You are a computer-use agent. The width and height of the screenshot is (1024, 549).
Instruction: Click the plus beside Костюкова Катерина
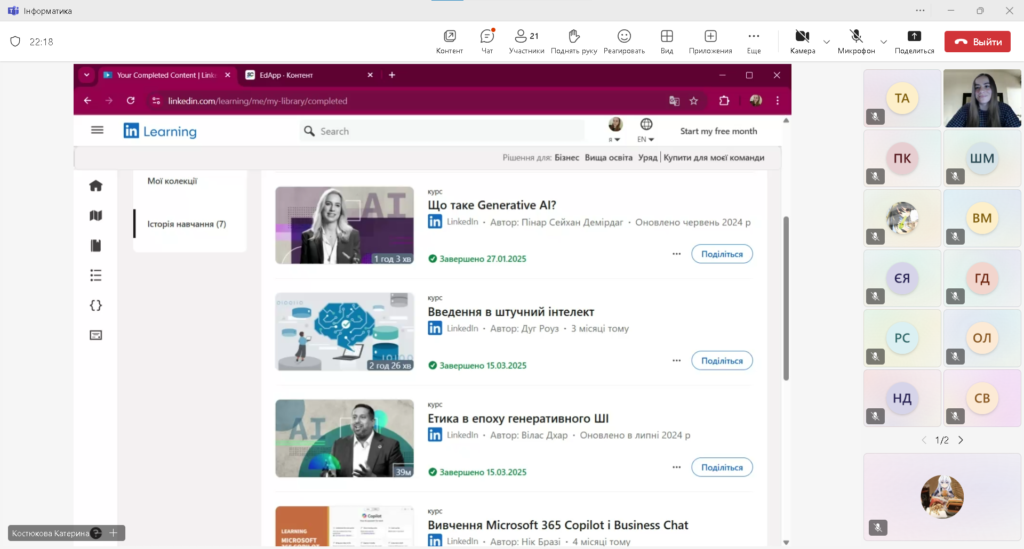tap(113, 533)
